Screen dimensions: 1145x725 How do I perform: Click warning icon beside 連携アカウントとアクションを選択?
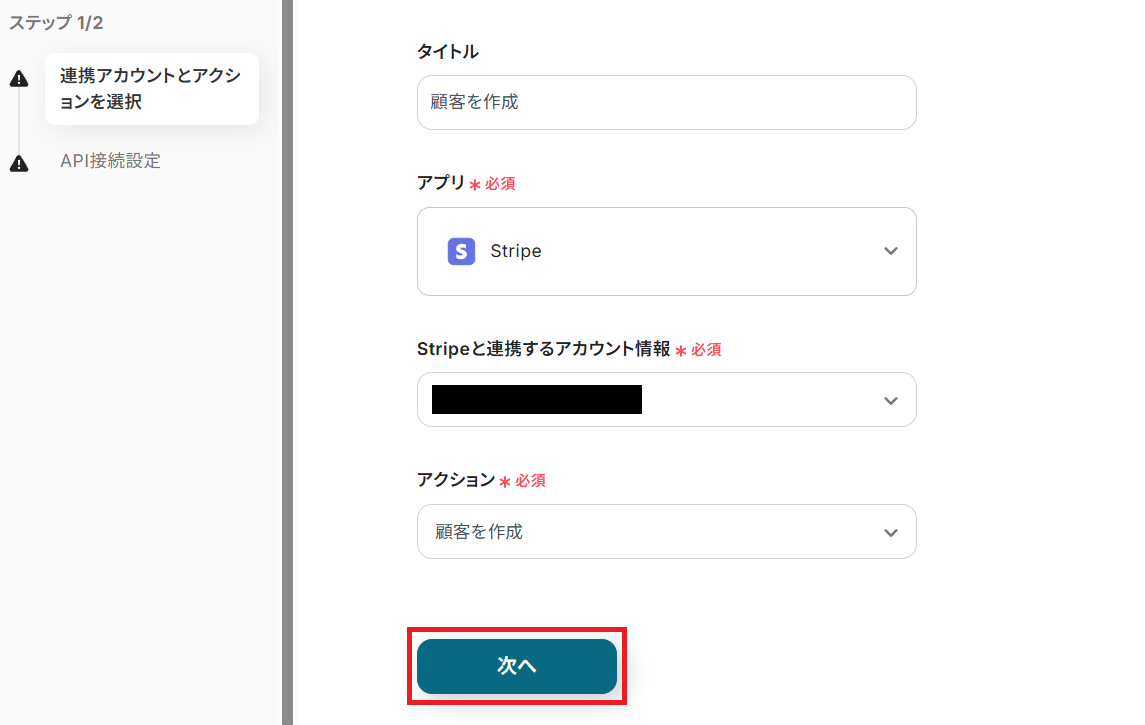click(18, 80)
